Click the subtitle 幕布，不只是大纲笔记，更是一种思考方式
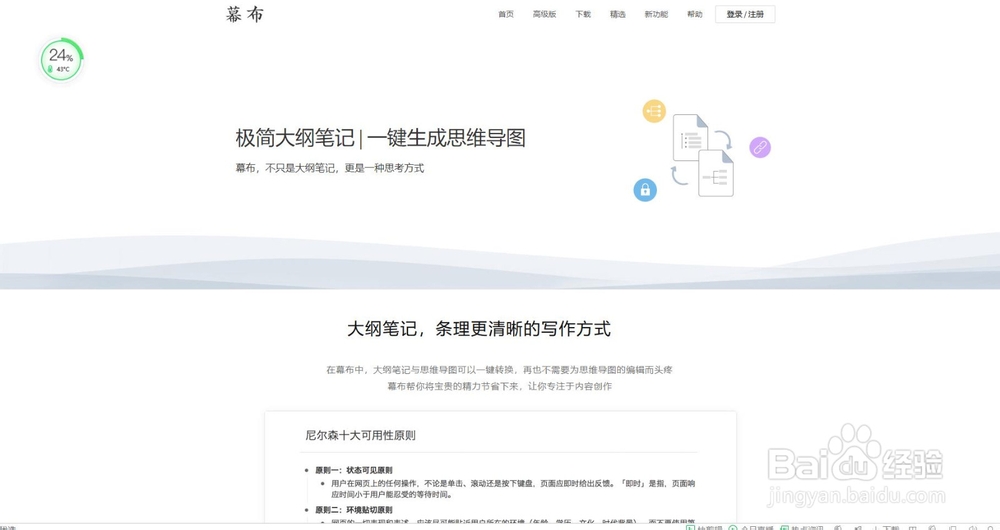This screenshot has height=530, width=1000. coord(330,168)
